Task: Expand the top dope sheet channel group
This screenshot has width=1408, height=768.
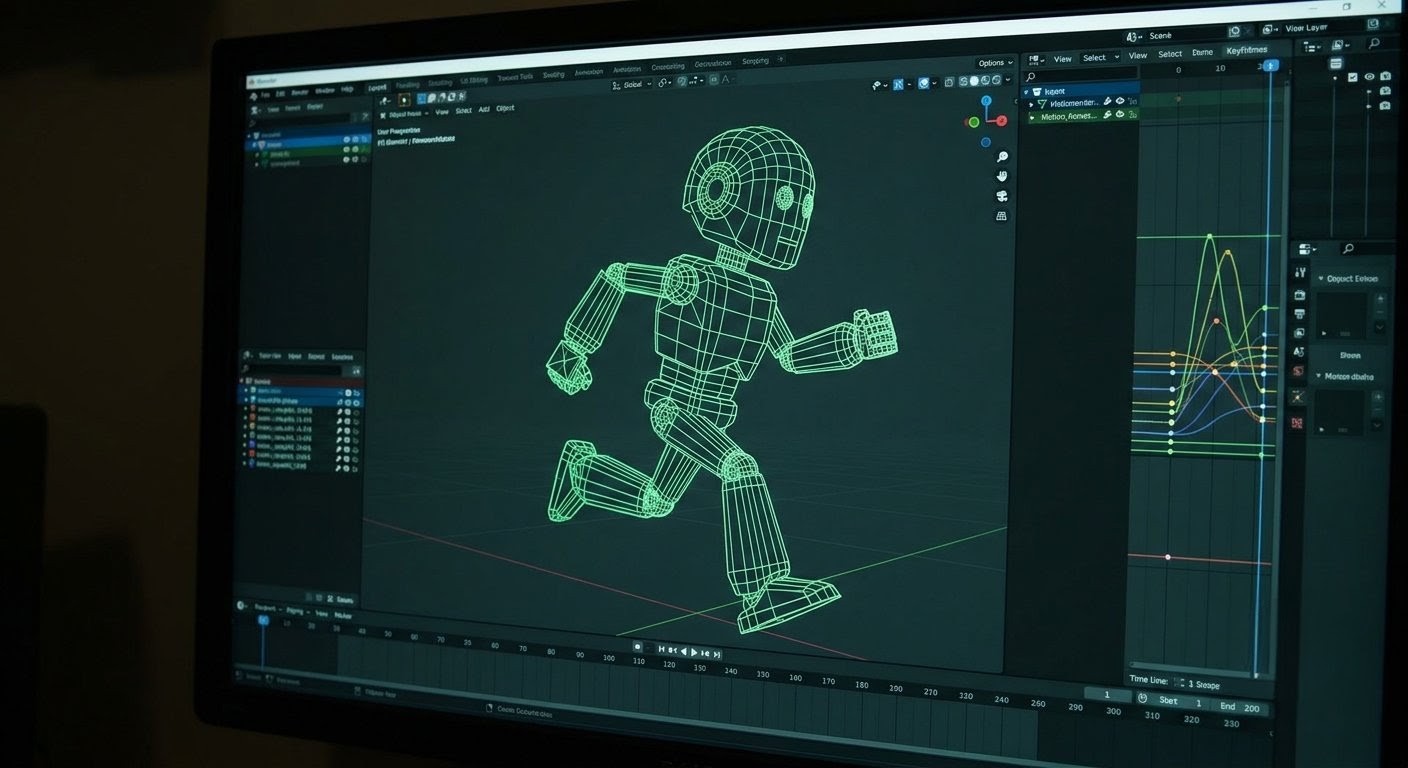Action: (x=1025, y=92)
